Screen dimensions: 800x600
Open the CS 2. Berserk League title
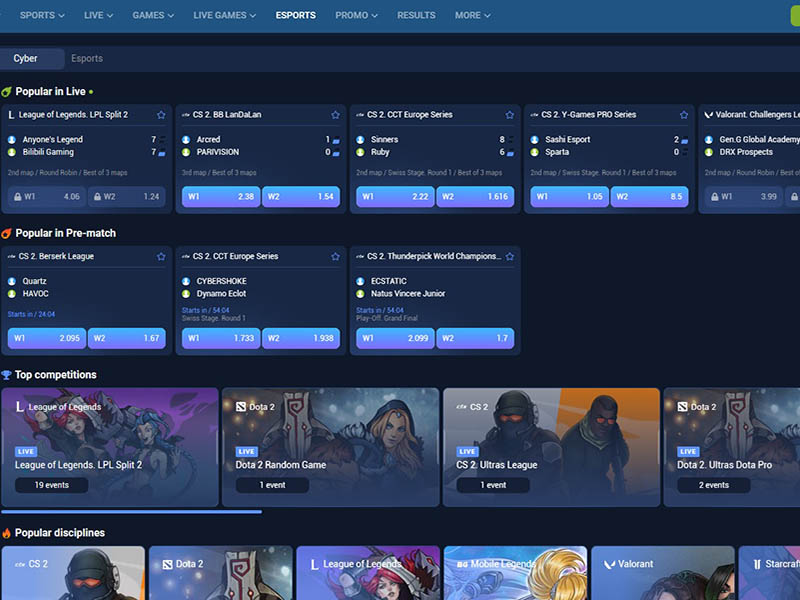tap(56, 256)
